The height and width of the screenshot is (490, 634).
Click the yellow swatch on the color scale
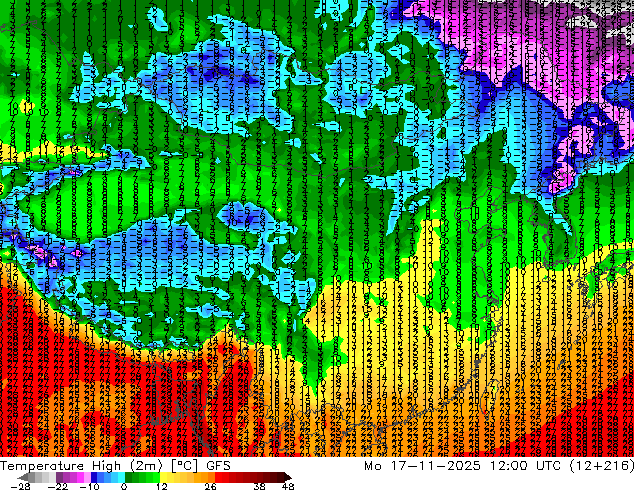(163, 478)
